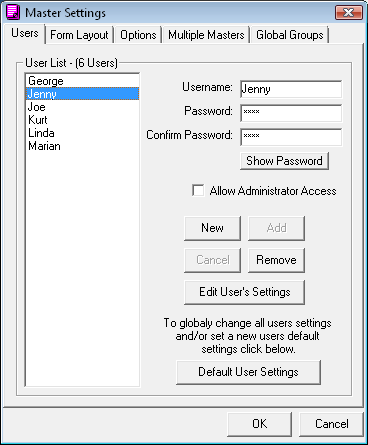Select George in the user list
368x445 pixels.
(82, 81)
